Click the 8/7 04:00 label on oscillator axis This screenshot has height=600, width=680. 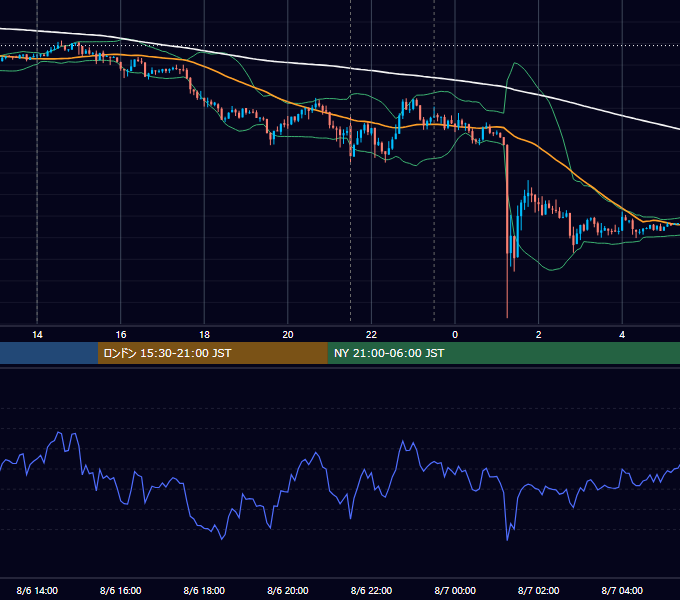pos(622,590)
